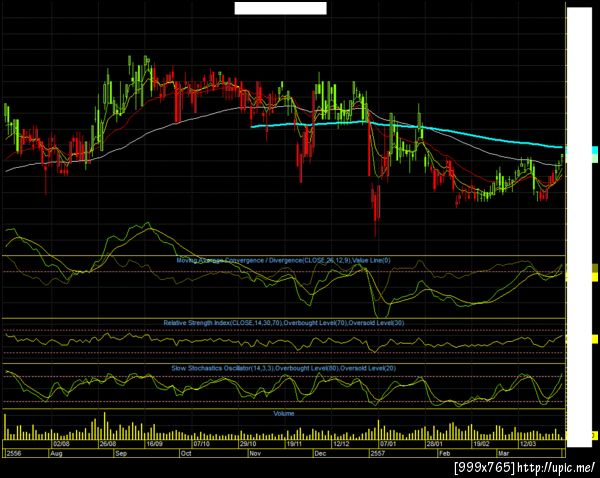This screenshot has height=478, width=600.
Task: Click the 28/01 date label
Action: click(434, 444)
